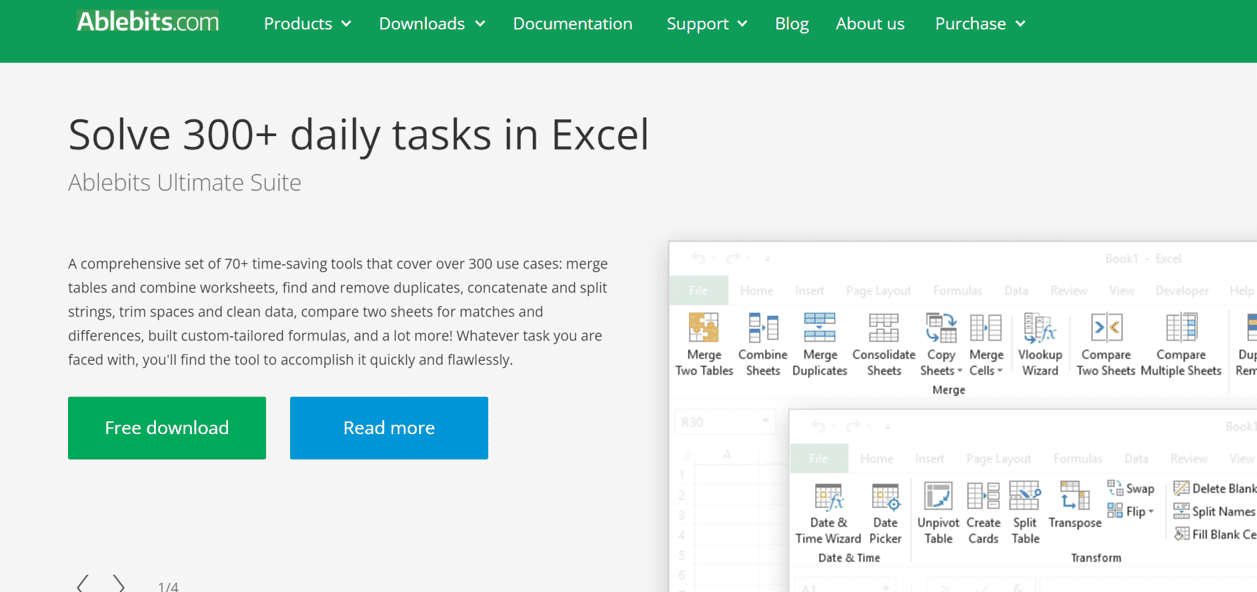Image resolution: width=1257 pixels, height=592 pixels.
Task: Open Data tab in back Excel window
Action: [x=1016, y=290]
